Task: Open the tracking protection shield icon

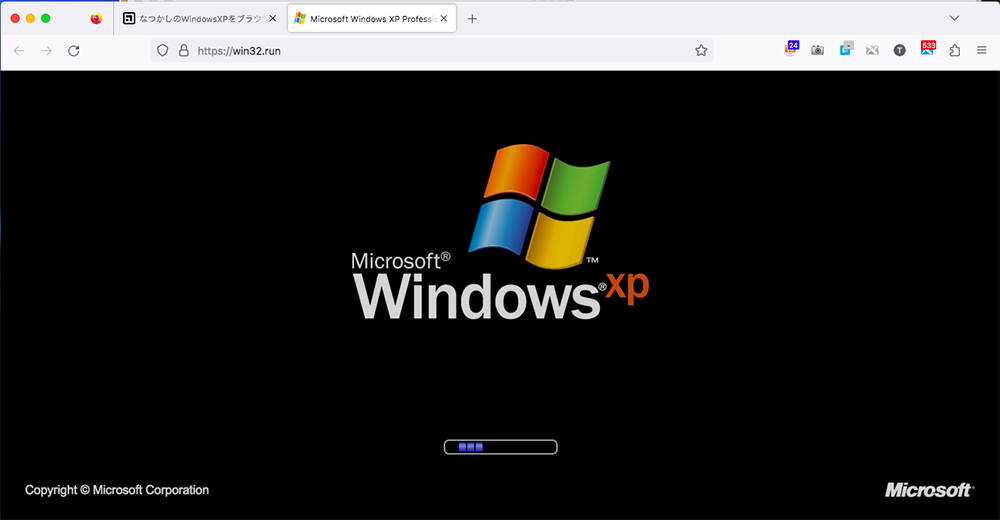Action: click(x=163, y=50)
